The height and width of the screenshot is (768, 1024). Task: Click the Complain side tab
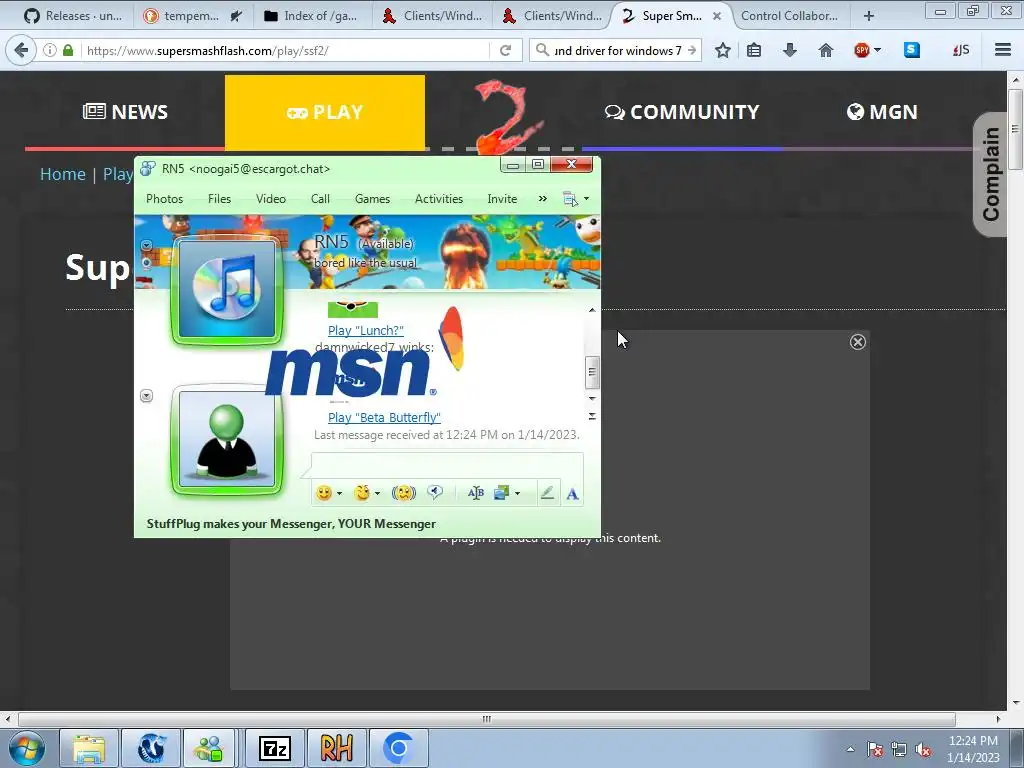pos(990,174)
